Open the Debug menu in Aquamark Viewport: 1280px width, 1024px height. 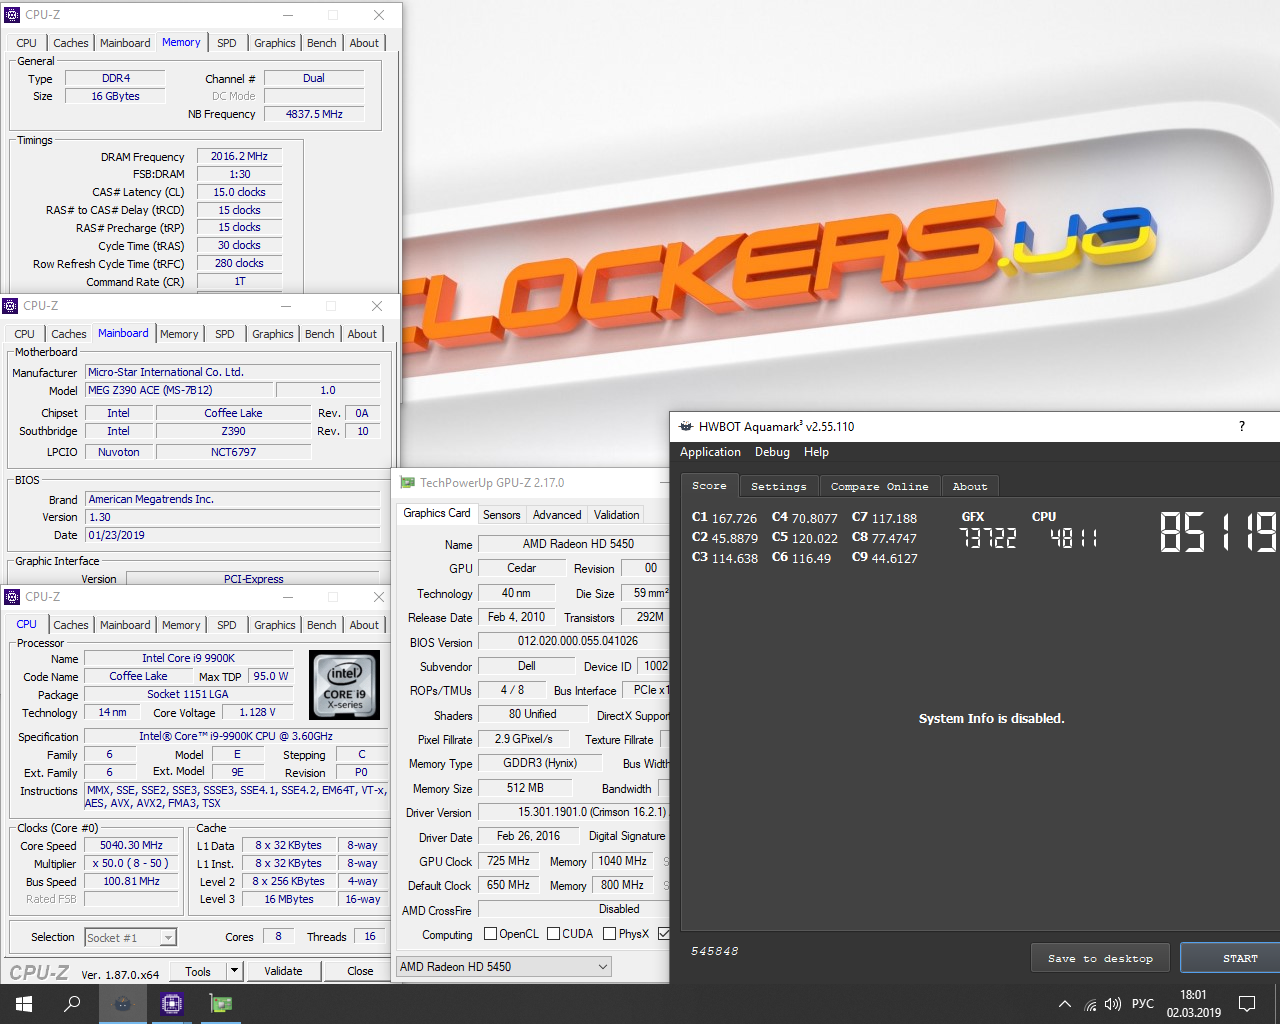(772, 452)
